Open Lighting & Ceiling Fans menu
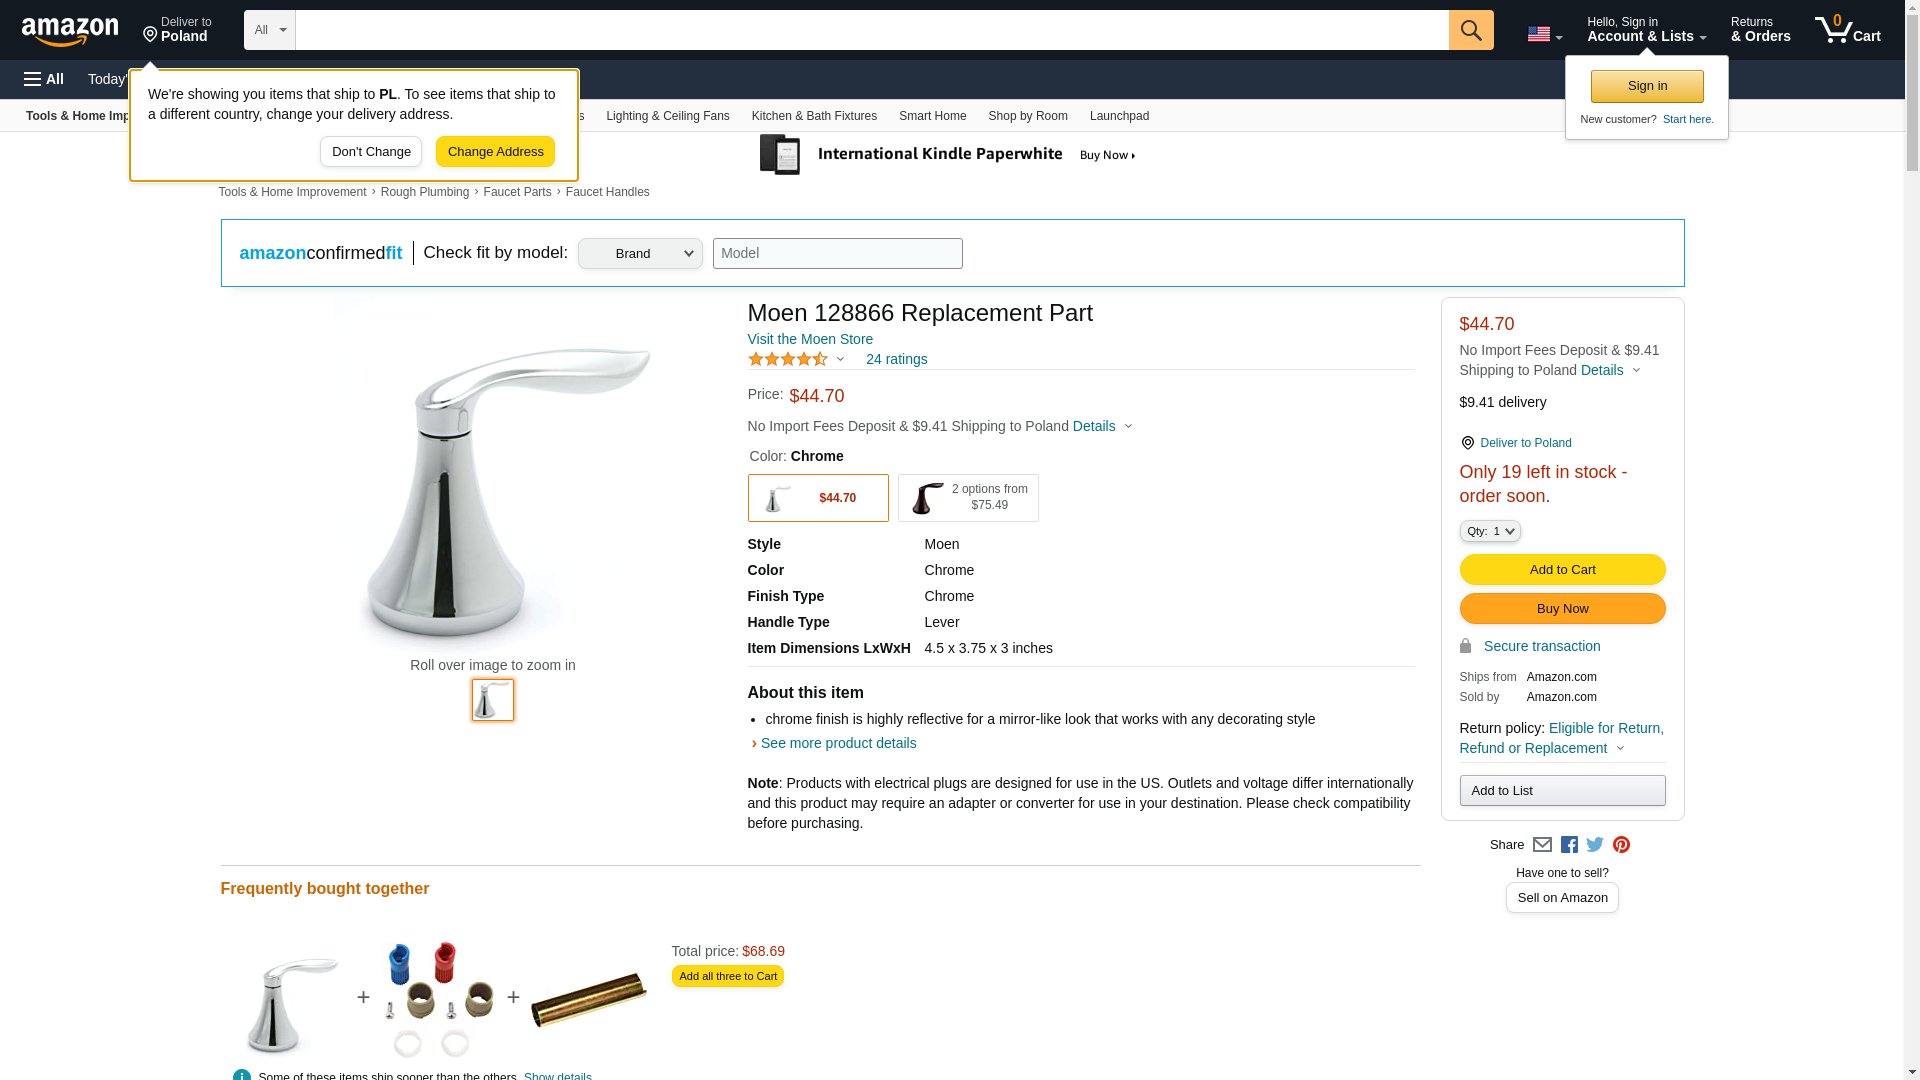 click(667, 116)
